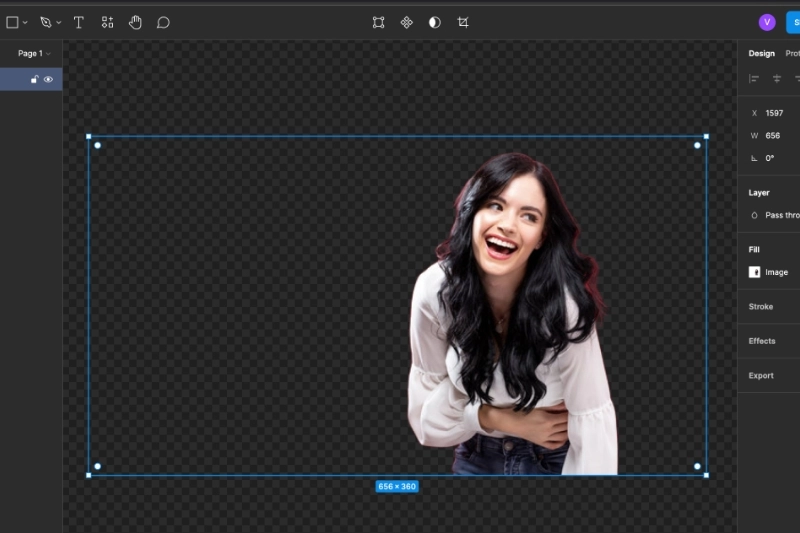Select the Crop image tool
The width and height of the screenshot is (800, 533).
(x=463, y=22)
